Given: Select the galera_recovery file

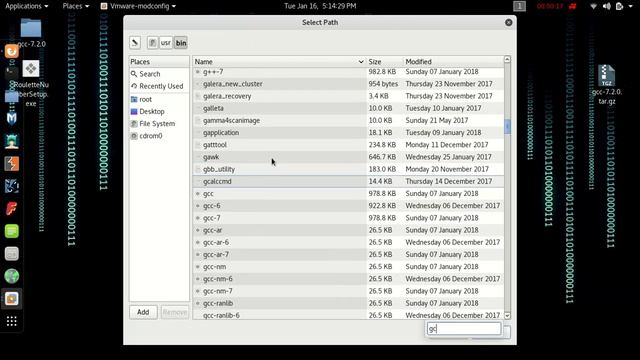Looking at the screenshot, I should point(348,96).
